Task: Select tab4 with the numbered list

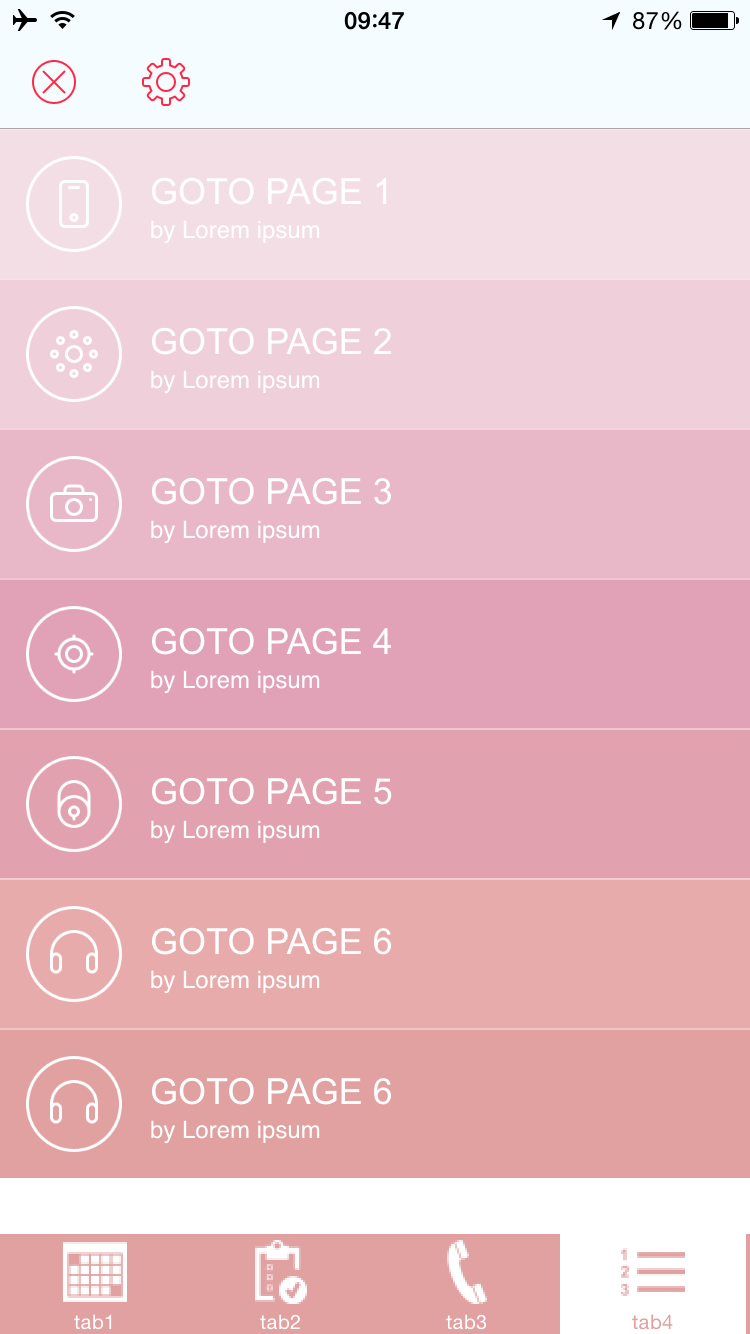Action: pos(652,1284)
